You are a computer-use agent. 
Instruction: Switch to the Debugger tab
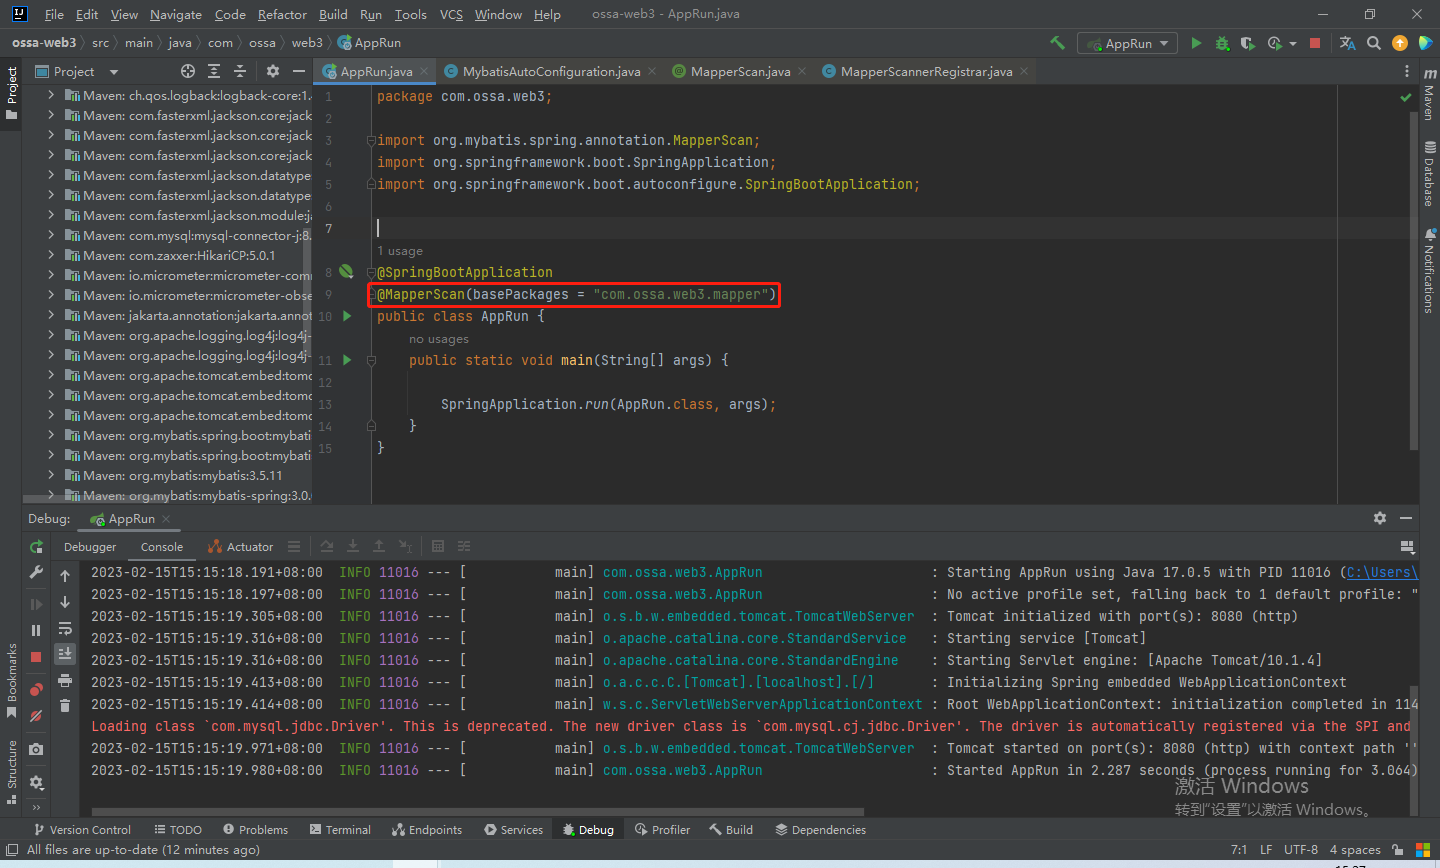90,547
